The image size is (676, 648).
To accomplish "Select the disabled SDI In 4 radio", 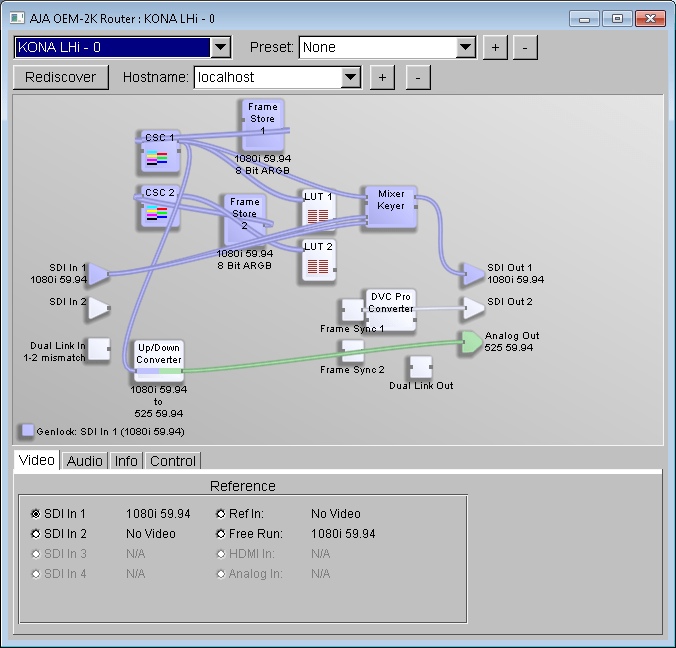I will pyautogui.click(x=36, y=574).
